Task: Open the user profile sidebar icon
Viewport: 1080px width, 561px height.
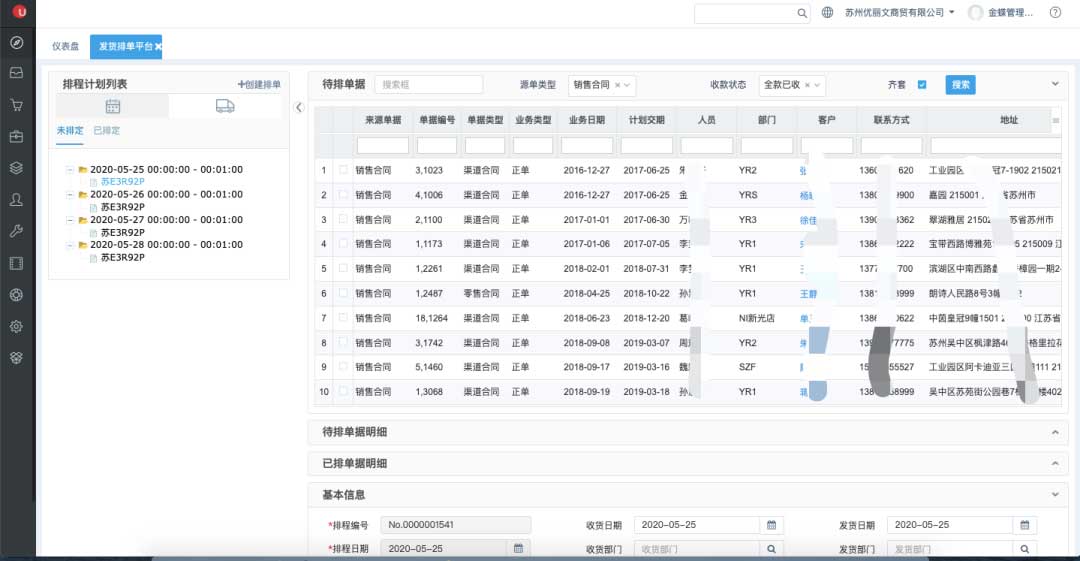Action: click(17, 199)
